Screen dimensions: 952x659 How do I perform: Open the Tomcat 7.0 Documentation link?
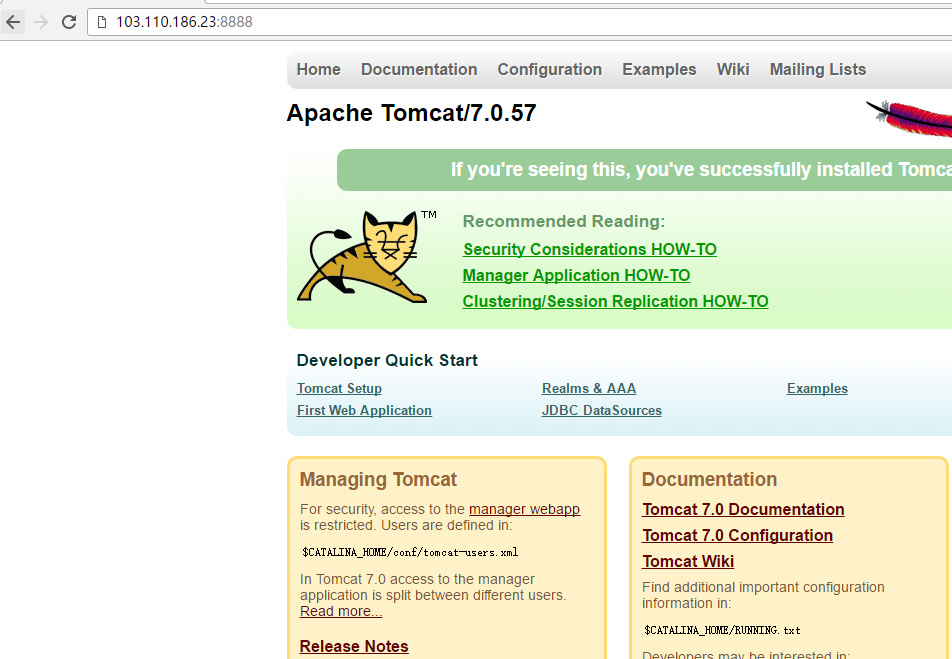(743, 510)
